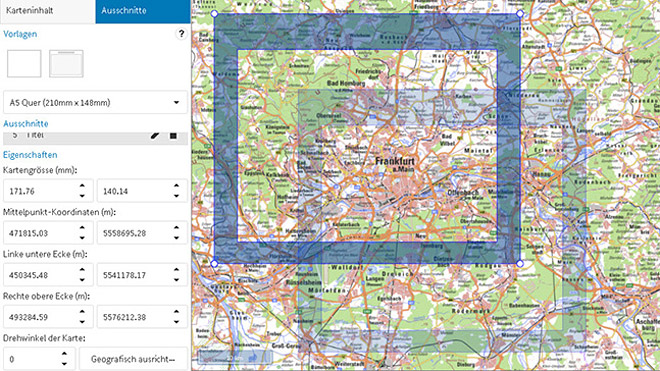Select the bottom-left corner handle of the map frame
The height and width of the screenshot is (371, 660).
[214, 264]
